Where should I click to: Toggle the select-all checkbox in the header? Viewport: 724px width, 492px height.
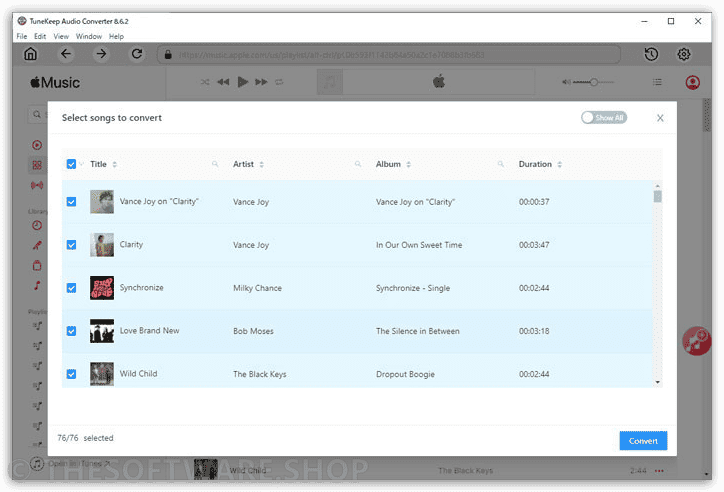coord(71,164)
